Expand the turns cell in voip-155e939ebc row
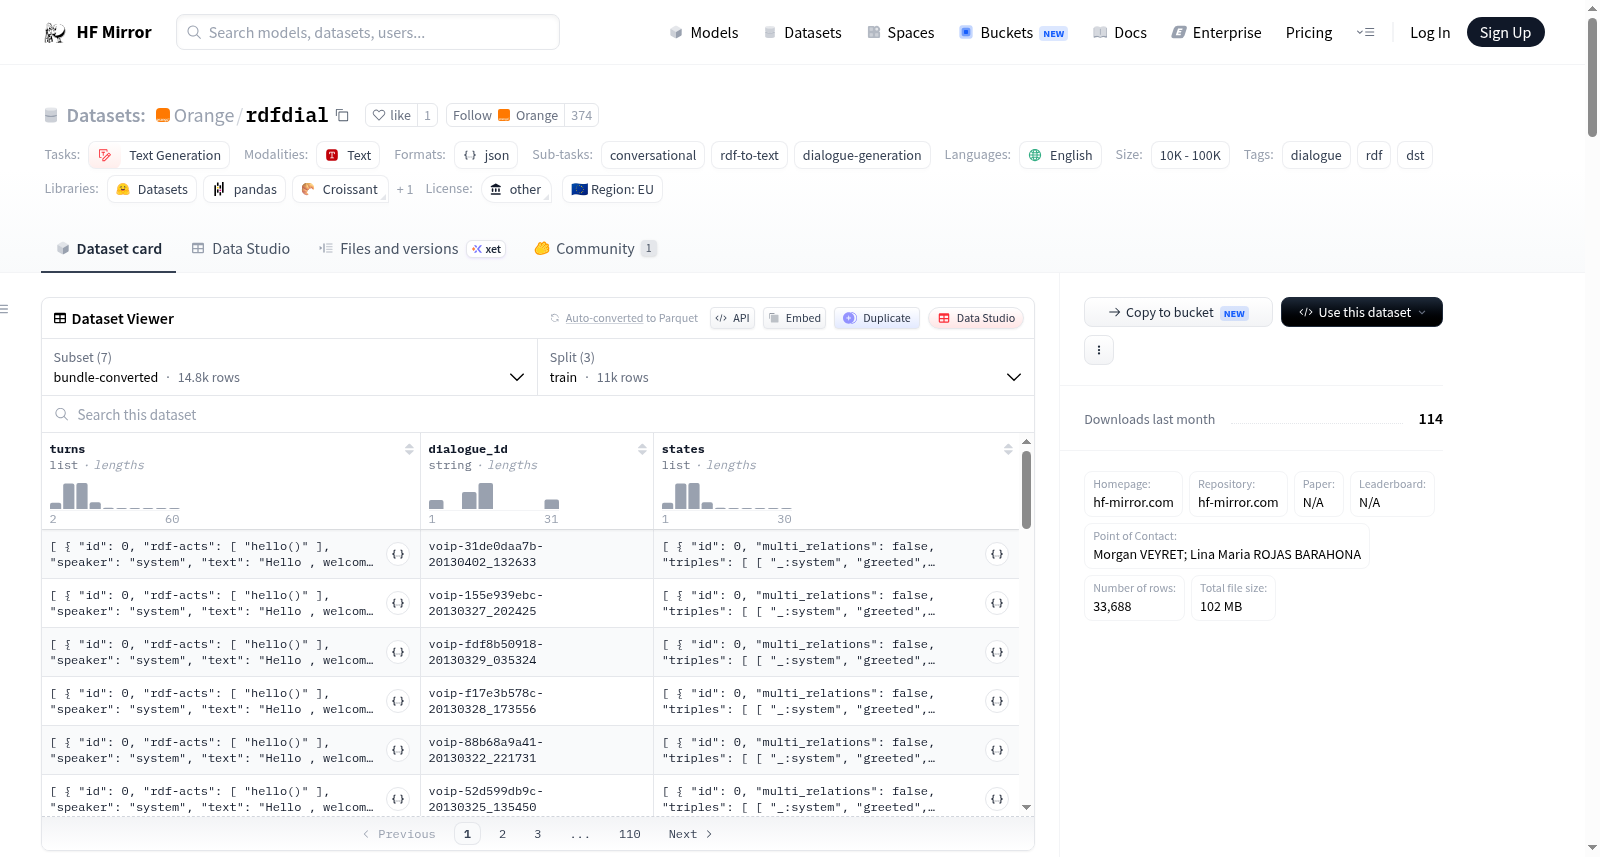The height and width of the screenshot is (857, 1600). point(398,603)
